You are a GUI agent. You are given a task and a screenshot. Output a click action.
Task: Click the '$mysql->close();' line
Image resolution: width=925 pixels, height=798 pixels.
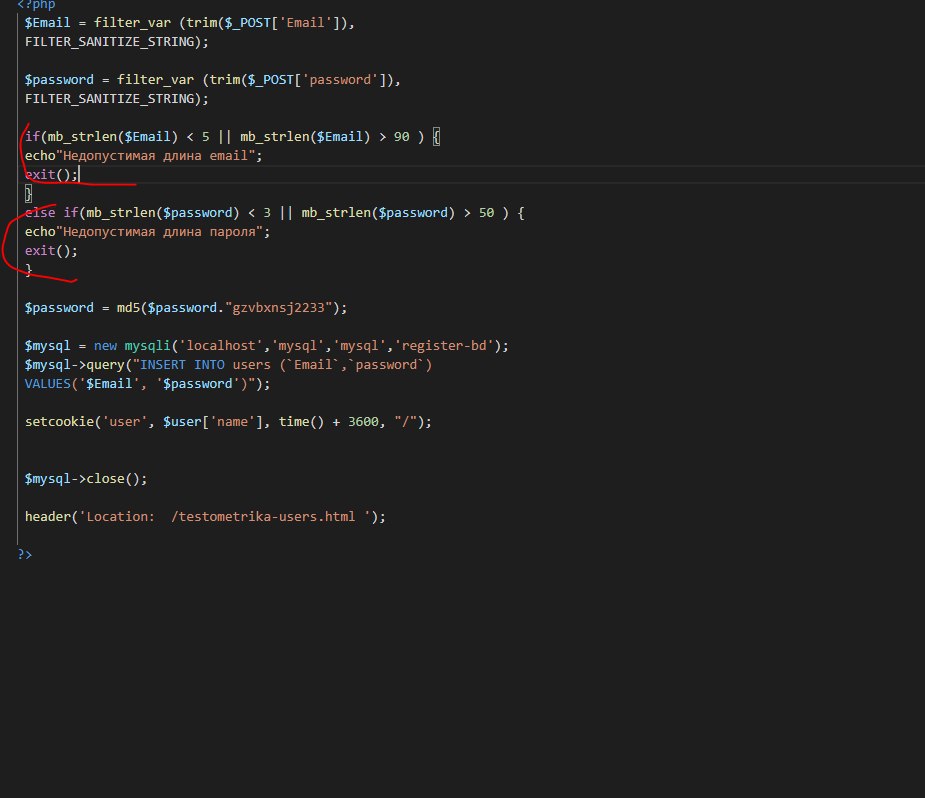86,479
